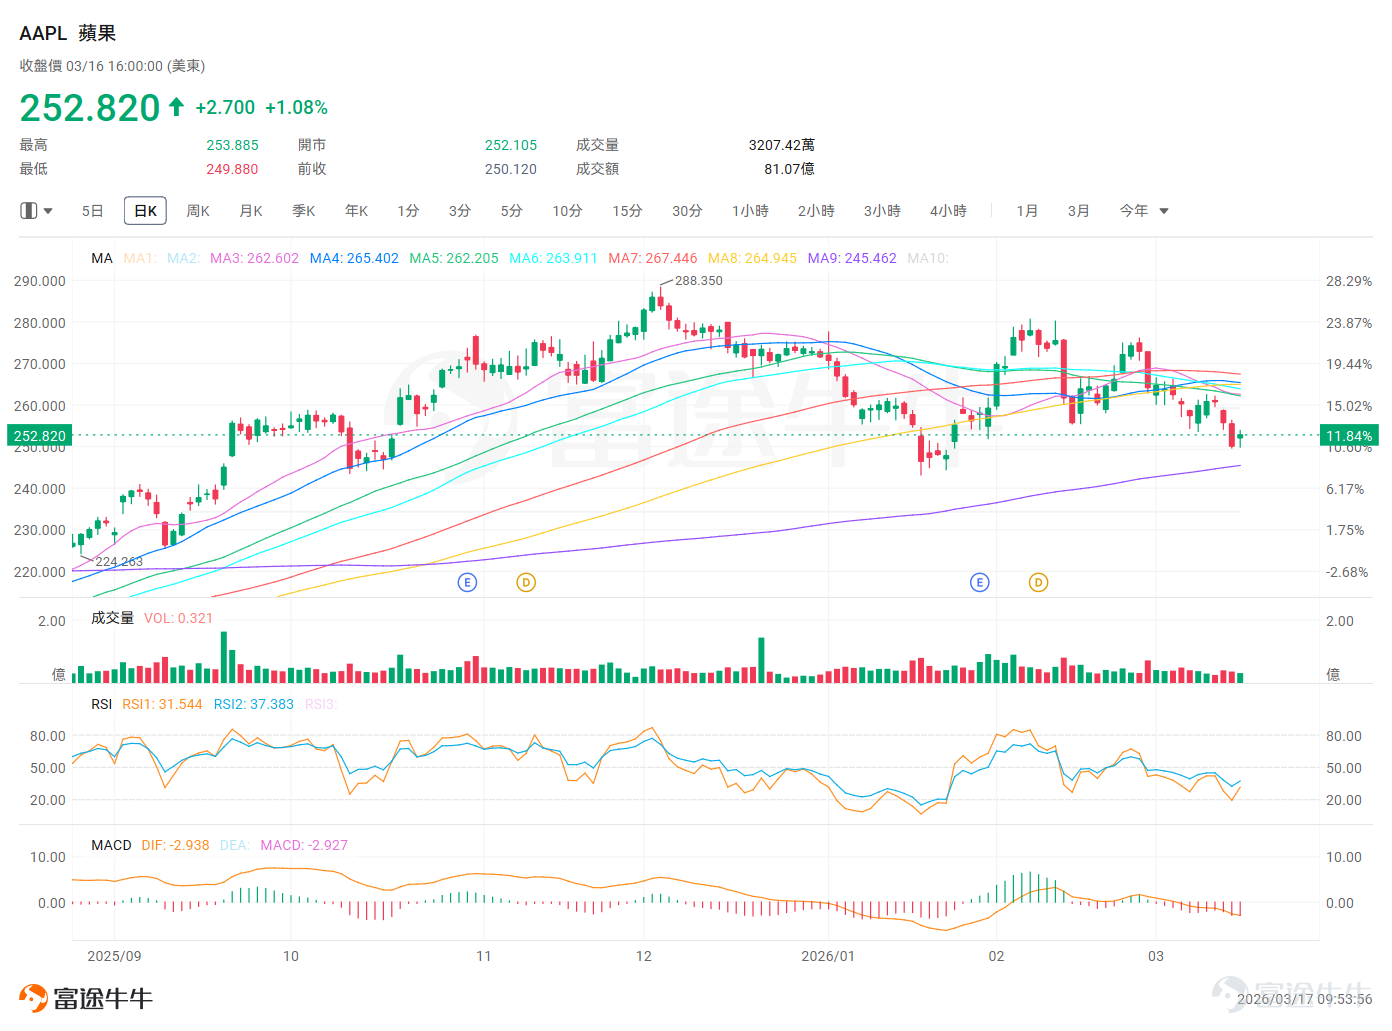Viewport: 1392px width, 1031px height.
Task: Choose the 10分 interval
Action: point(567,211)
